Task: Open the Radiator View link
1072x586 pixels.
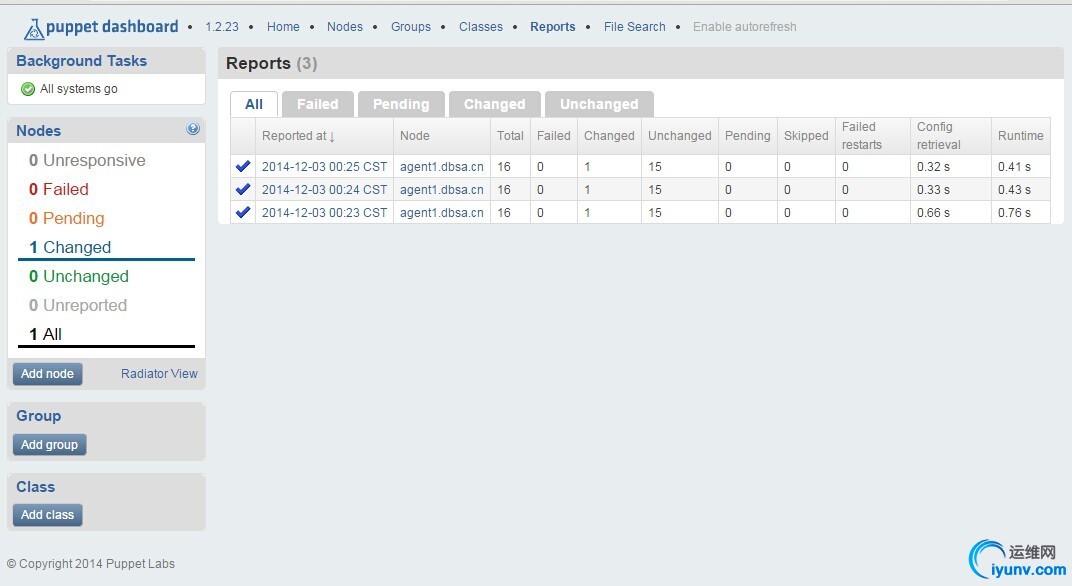Action: [x=159, y=374]
